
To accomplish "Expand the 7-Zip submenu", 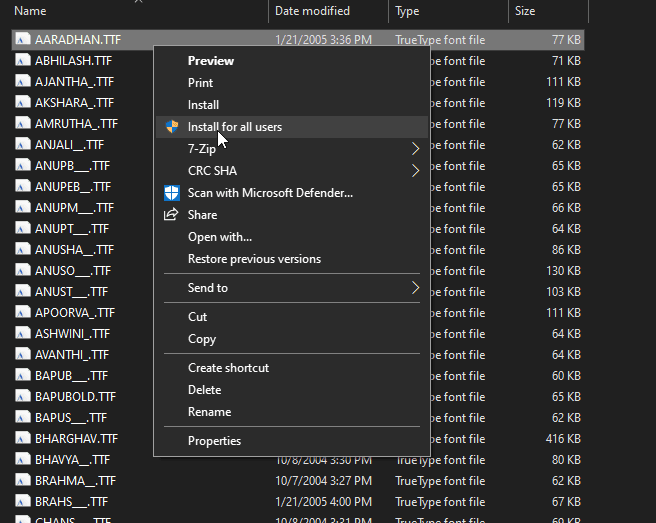I will 415,149.
